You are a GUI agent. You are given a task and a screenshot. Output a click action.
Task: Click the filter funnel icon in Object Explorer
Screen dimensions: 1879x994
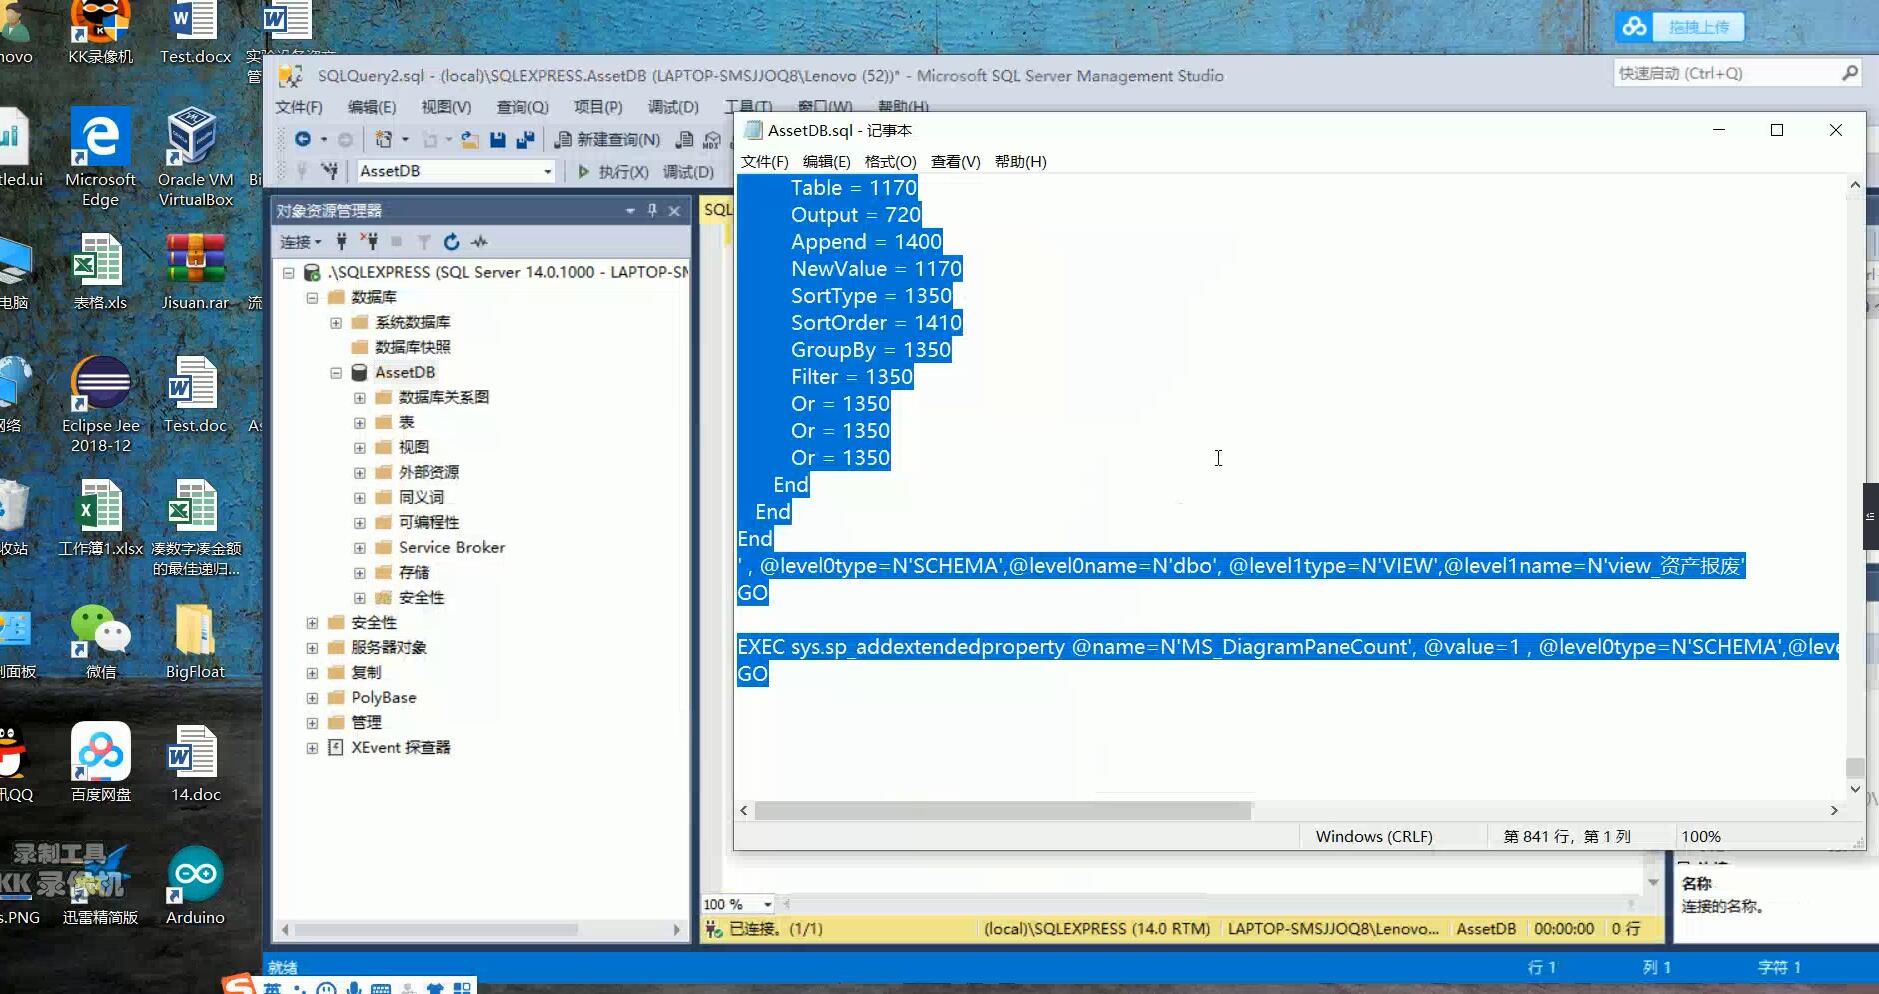pyautogui.click(x=424, y=241)
